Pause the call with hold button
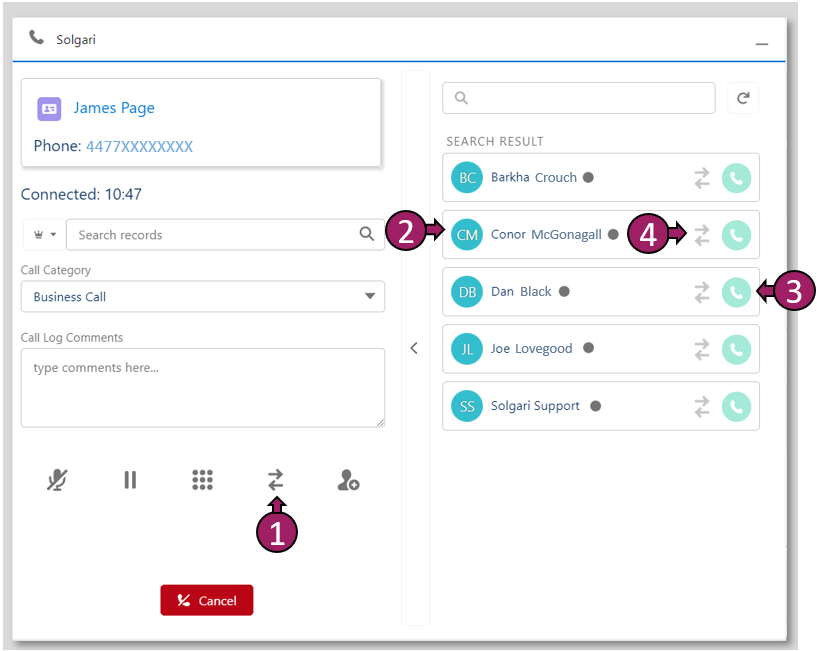Screen dimensions: 817x651 pos(130,481)
